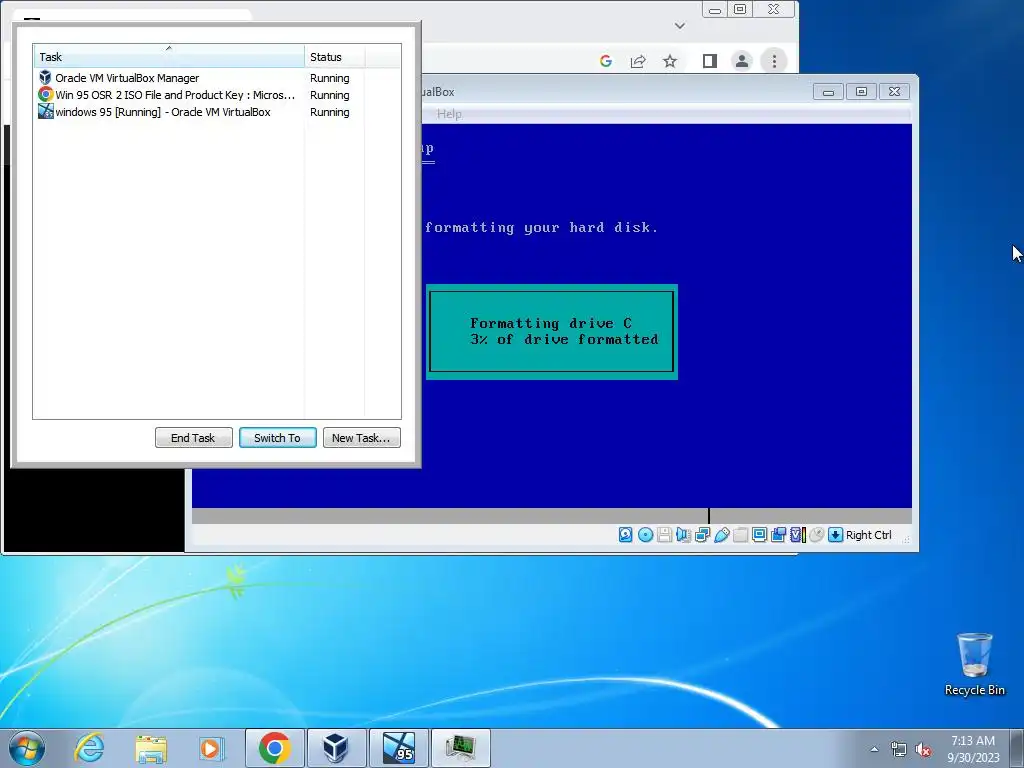The height and width of the screenshot is (768, 1024).
Task: Sort tasks by the Status column header
Action: (x=334, y=56)
